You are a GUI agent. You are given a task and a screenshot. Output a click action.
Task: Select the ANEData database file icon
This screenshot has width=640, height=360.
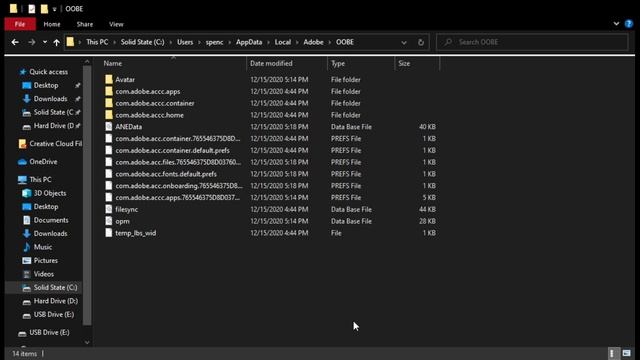click(109, 127)
